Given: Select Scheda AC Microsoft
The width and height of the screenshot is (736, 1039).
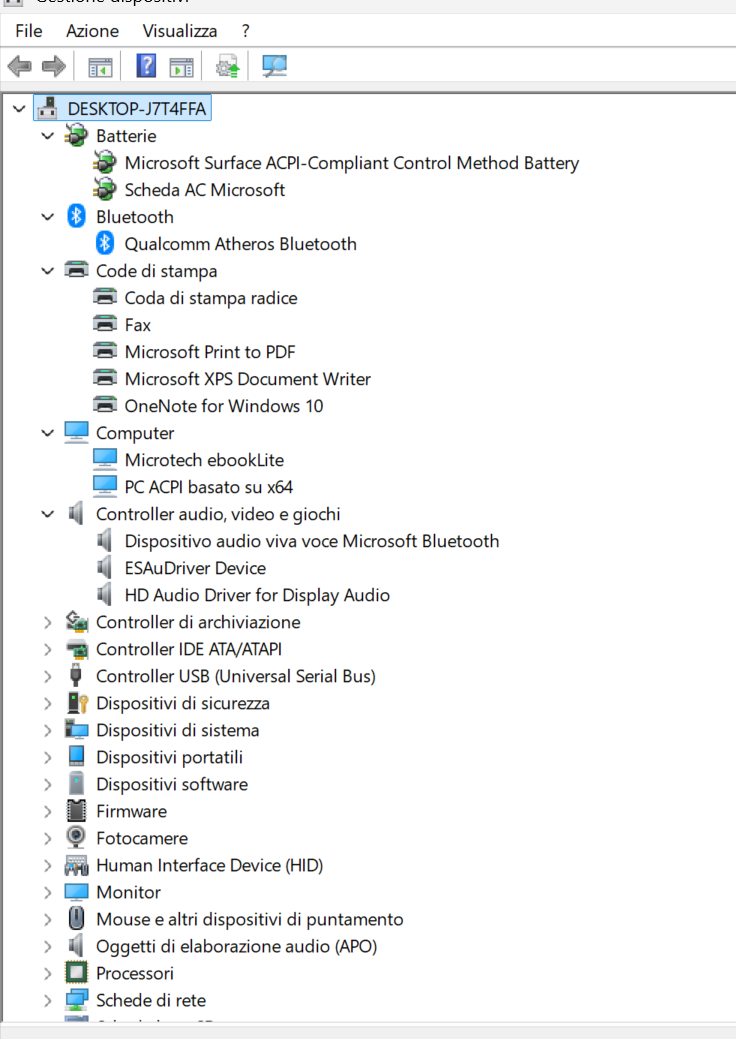Looking at the screenshot, I should pos(205,190).
